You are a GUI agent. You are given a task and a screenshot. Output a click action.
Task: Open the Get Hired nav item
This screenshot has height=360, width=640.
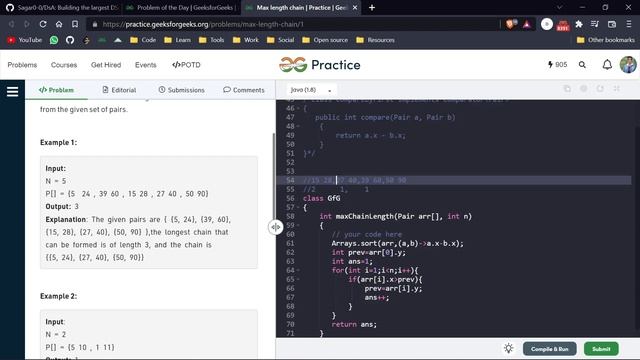[x=106, y=65]
